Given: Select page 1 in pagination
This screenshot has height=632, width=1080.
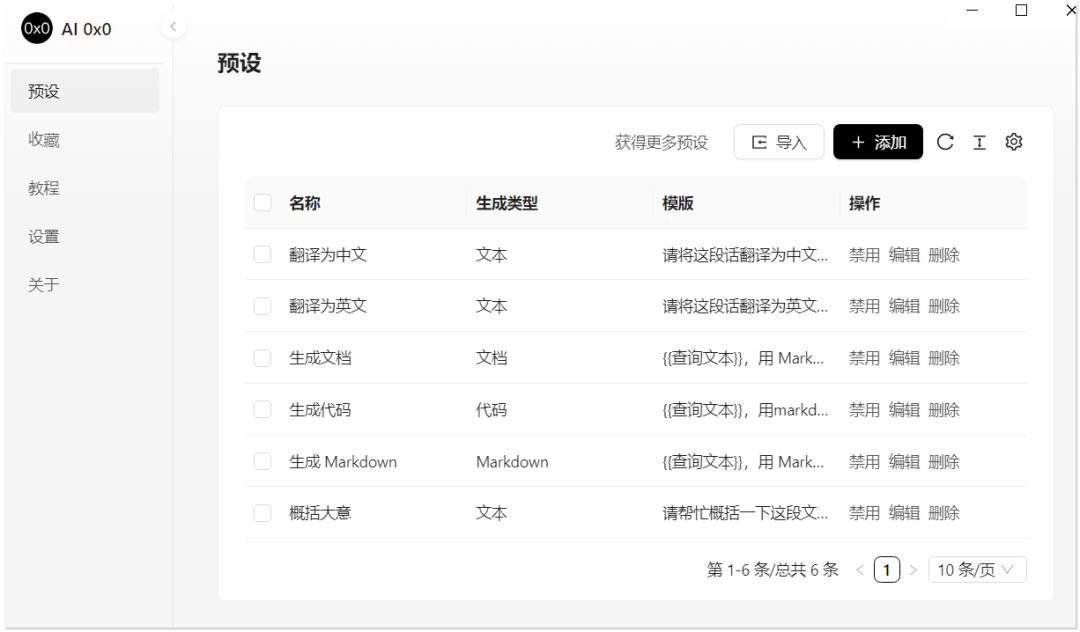Looking at the screenshot, I should pos(887,568).
